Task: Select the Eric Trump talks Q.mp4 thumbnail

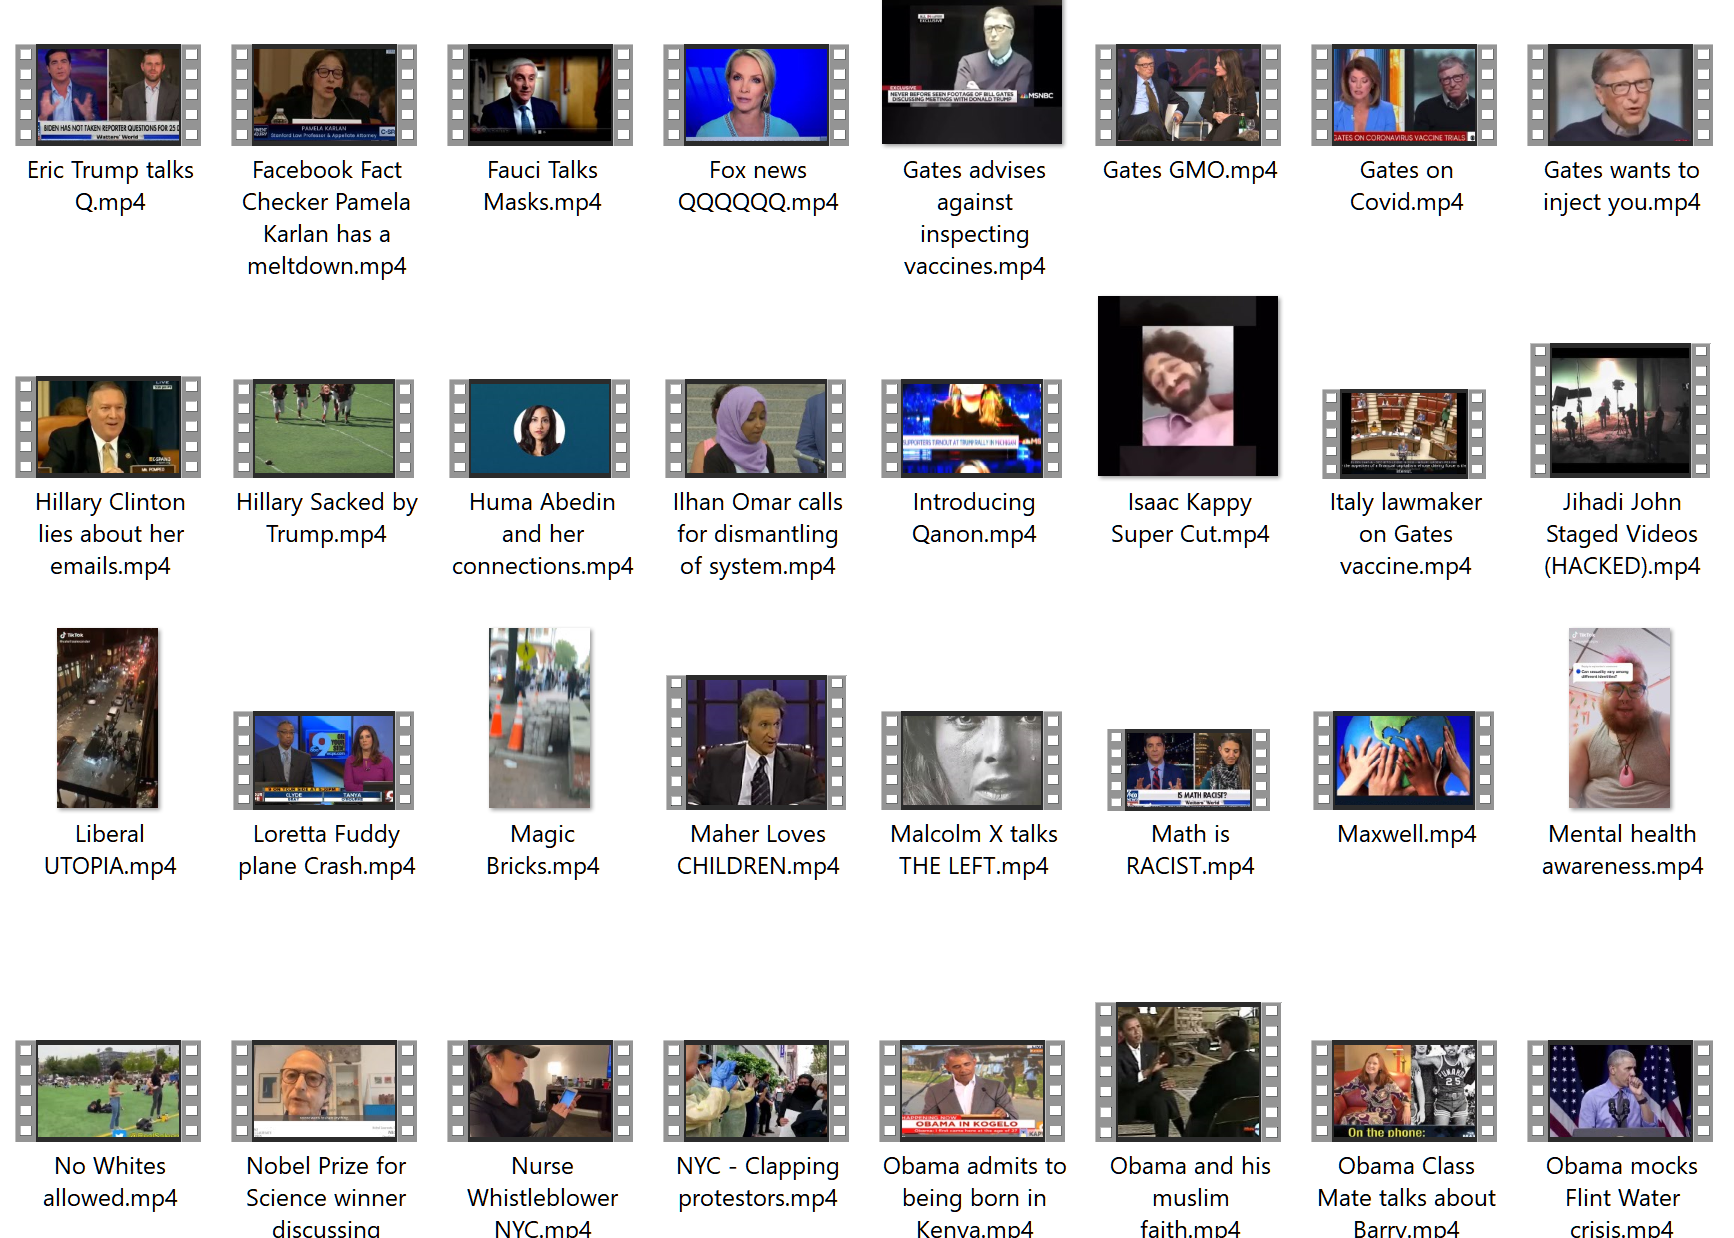Action: tap(109, 95)
